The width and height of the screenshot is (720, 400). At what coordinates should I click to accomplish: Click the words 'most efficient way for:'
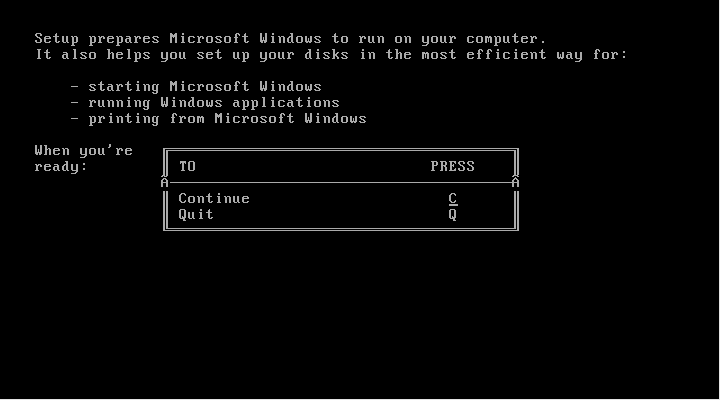coord(524,55)
